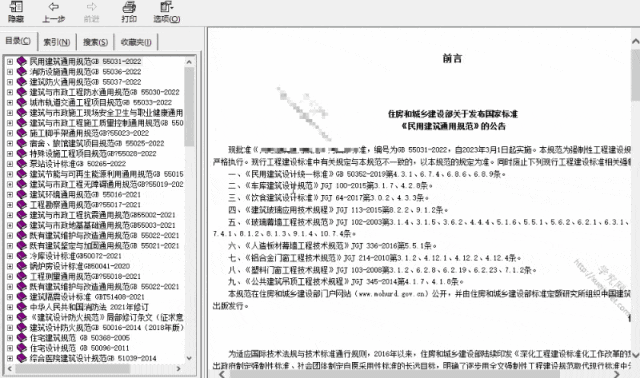
Task: Expand the 锅炉房设计标准GB50041-2020 node
Action: [10, 266]
